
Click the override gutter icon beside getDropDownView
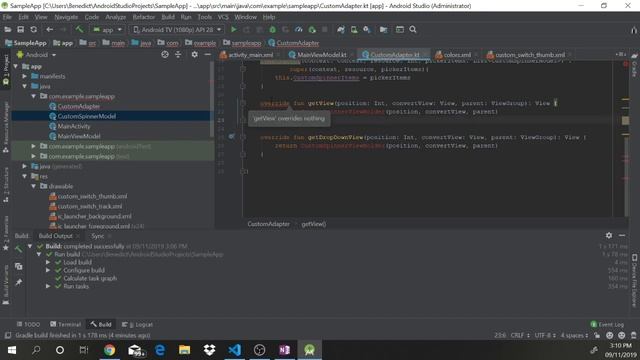(231, 137)
